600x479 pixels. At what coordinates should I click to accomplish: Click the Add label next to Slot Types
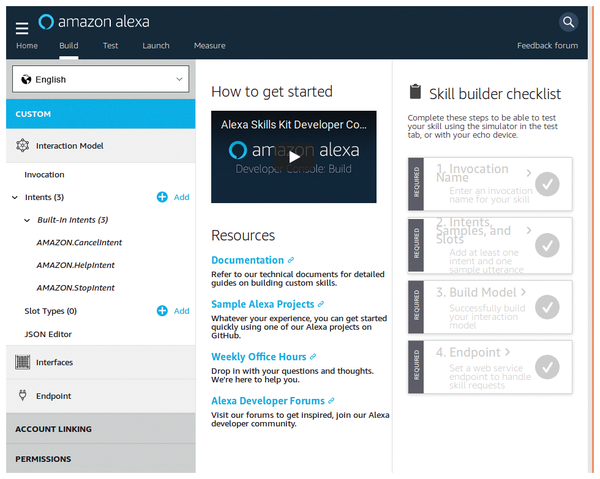click(181, 311)
